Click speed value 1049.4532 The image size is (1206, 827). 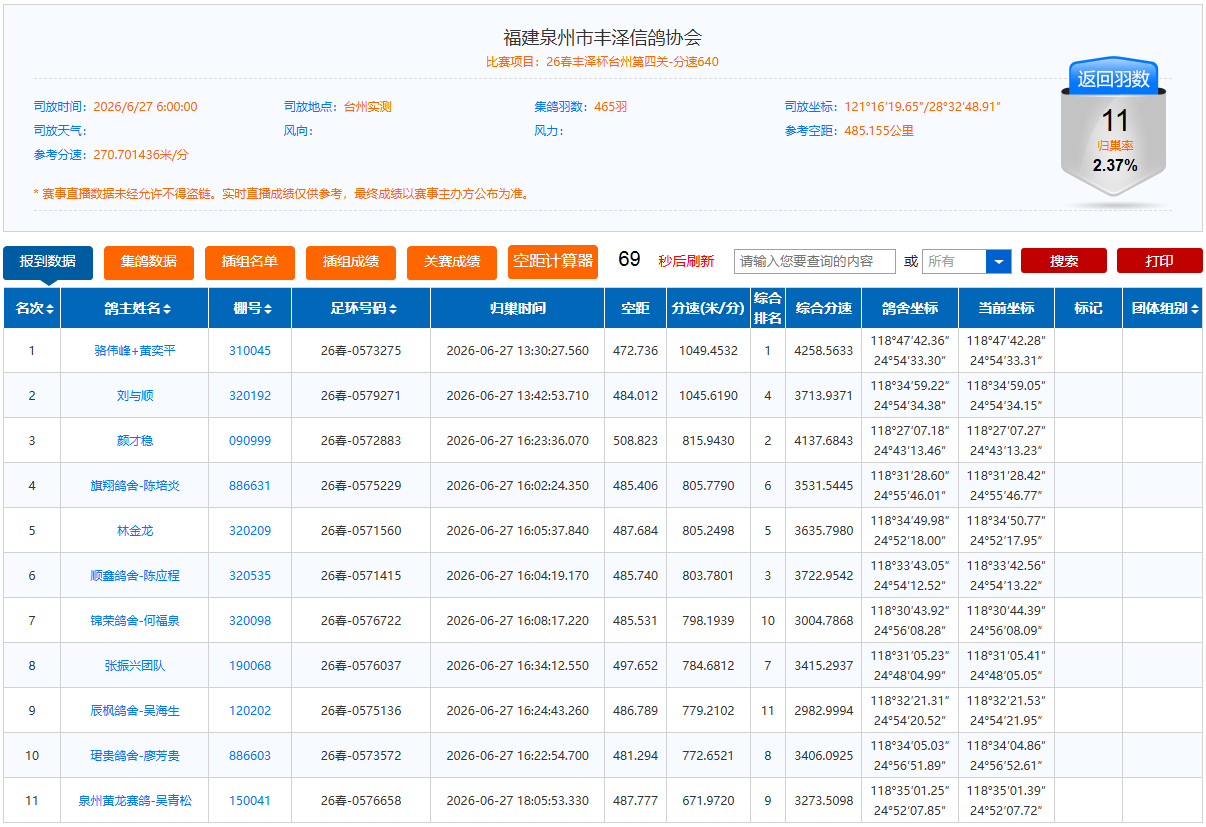tap(709, 351)
